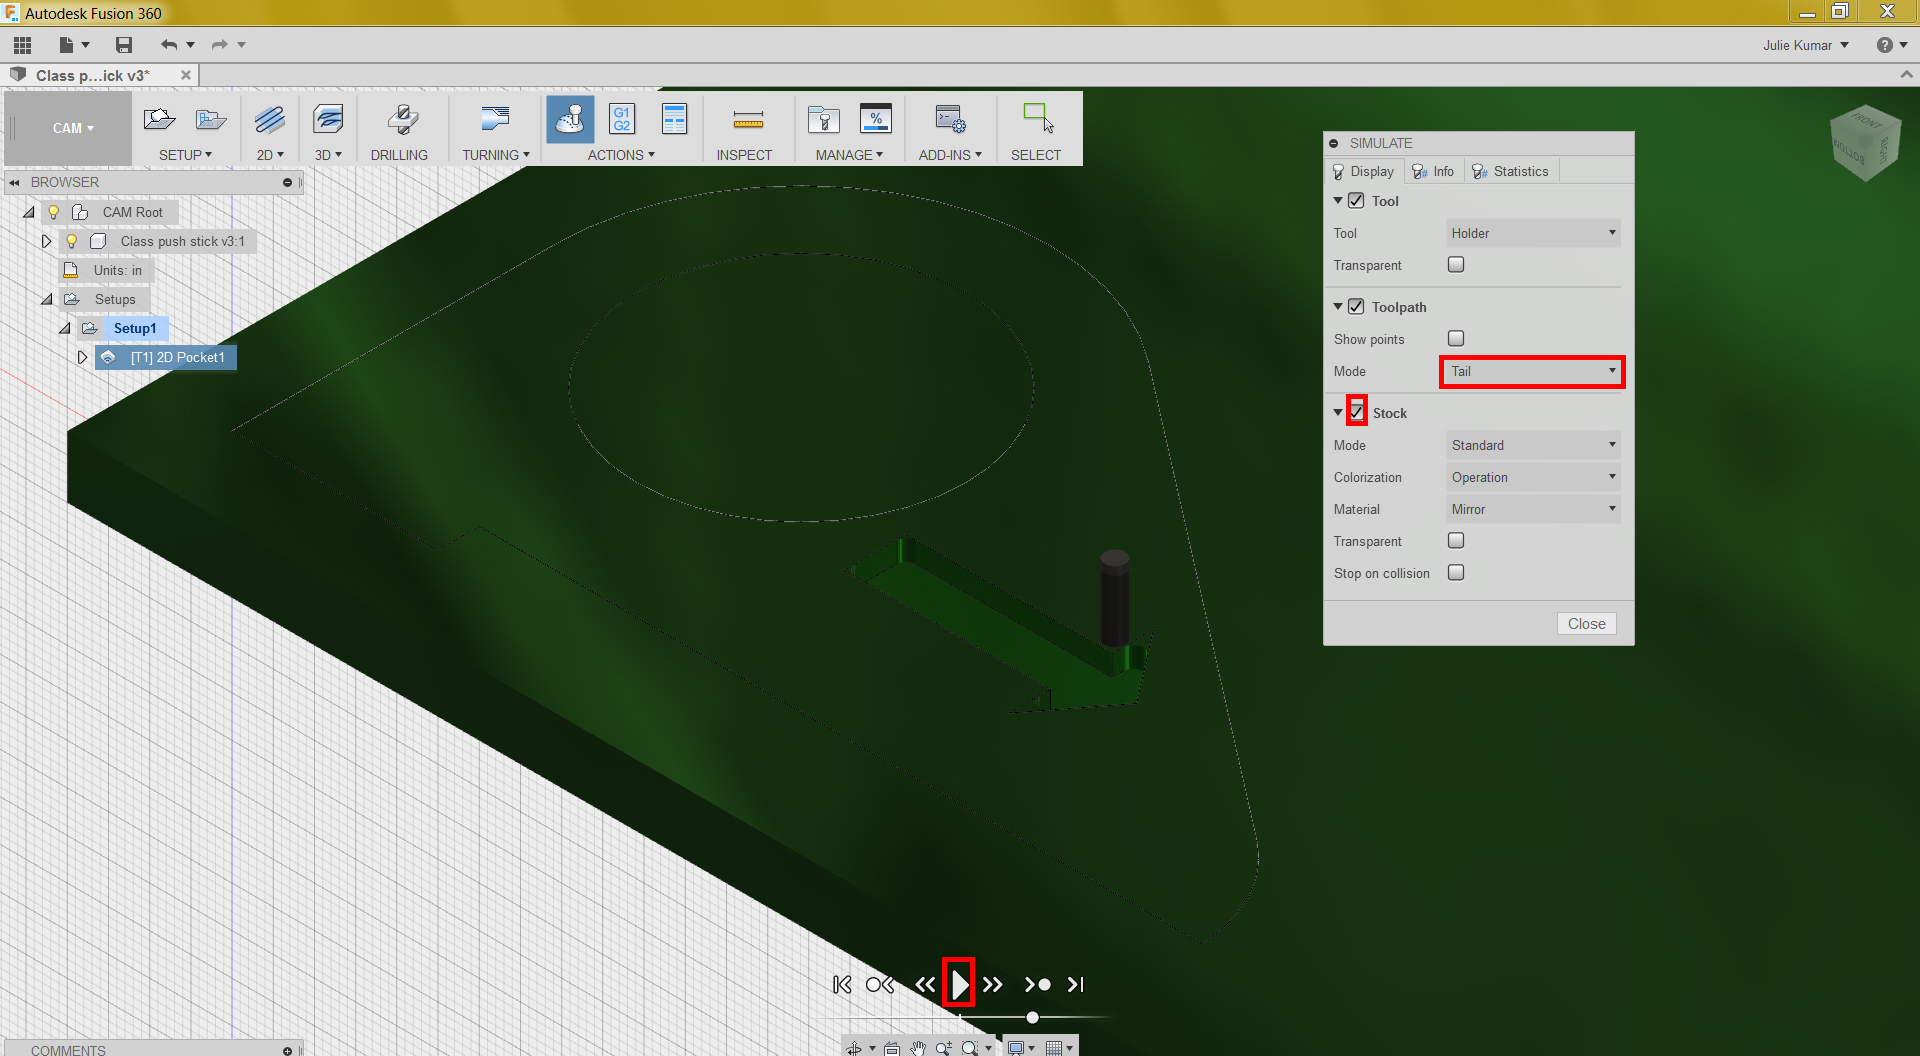Enable the Show points checkbox

(1456, 339)
